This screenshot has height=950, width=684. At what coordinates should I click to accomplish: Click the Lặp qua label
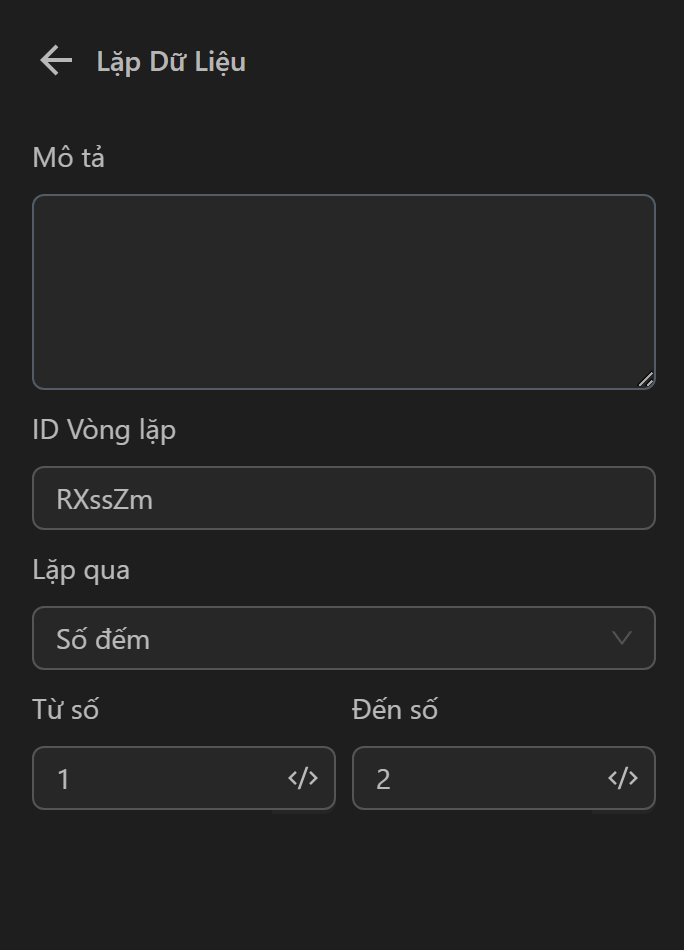click(x=81, y=570)
